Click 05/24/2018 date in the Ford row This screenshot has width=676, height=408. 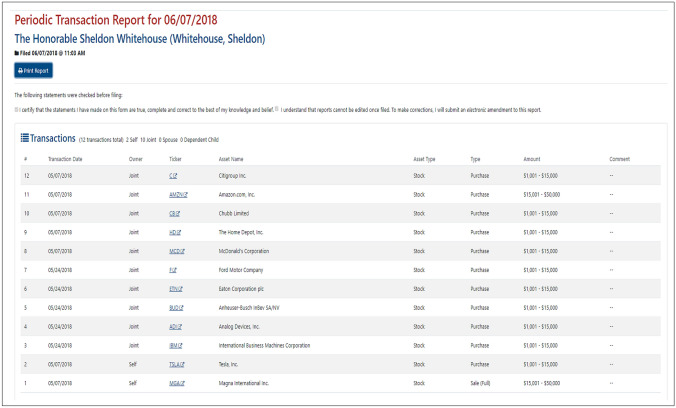(60, 270)
